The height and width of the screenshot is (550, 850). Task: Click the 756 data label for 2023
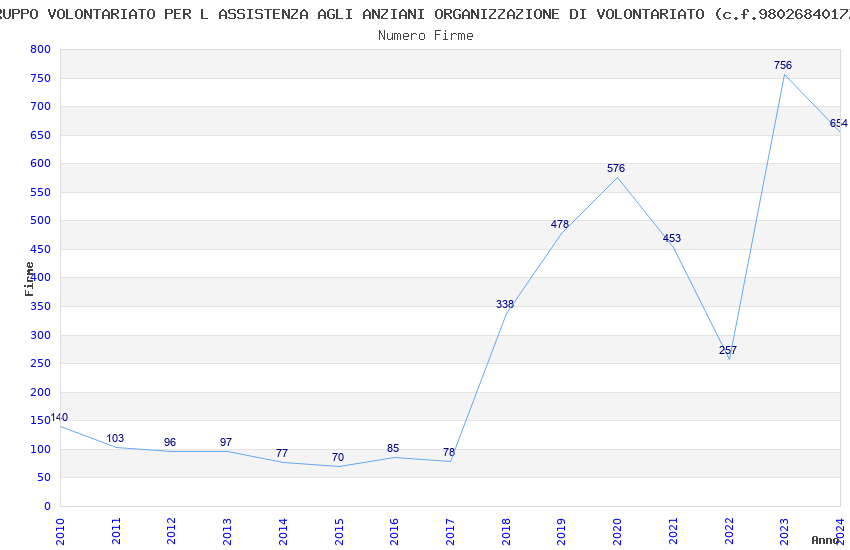783,66
